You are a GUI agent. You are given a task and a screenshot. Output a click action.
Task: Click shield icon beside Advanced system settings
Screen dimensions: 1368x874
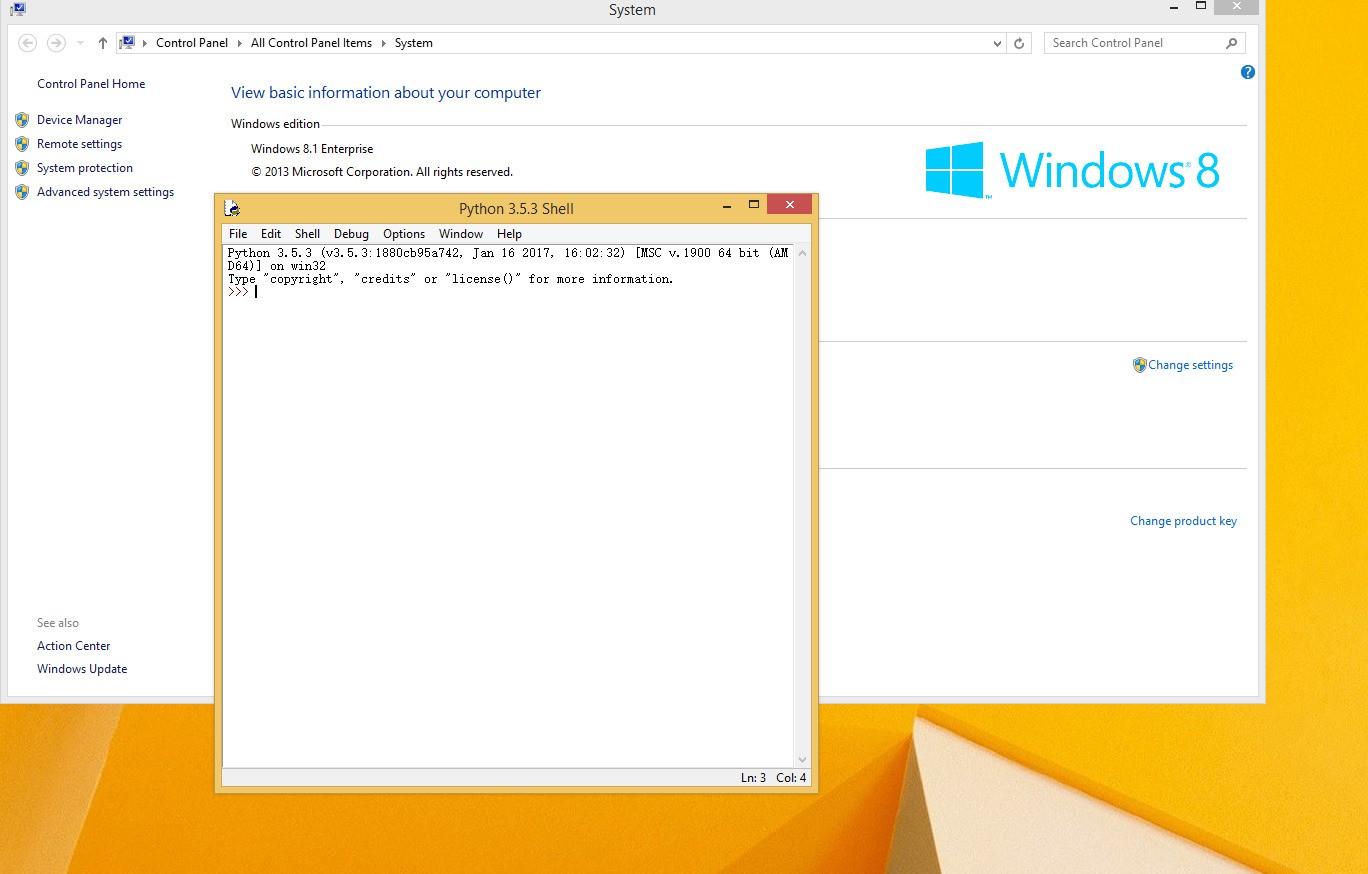pyautogui.click(x=22, y=192)
